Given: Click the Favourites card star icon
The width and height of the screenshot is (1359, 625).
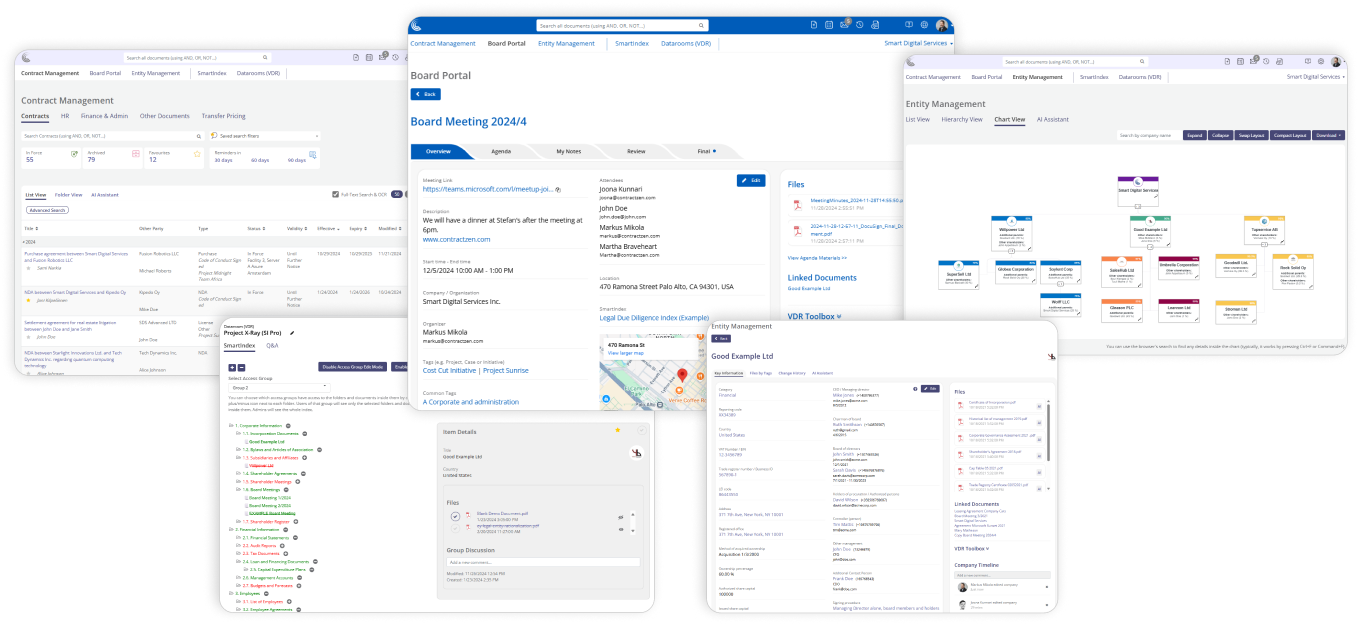Looking at the screenshot, I should (197, 154).
